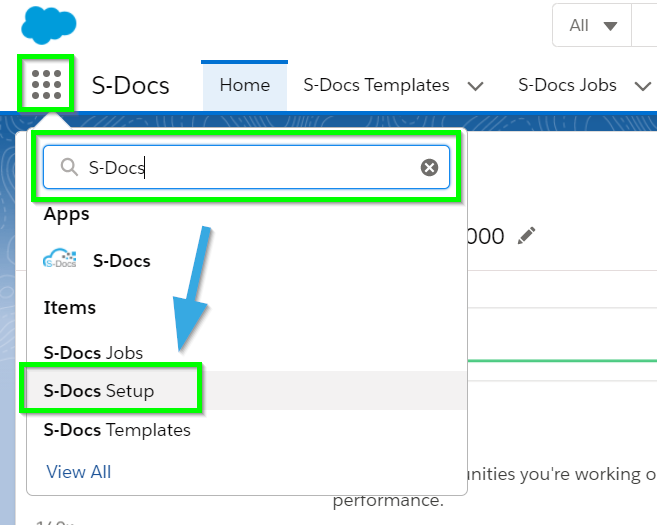The image size is (657, 525).
Task: Expand the S-Docs Jobs tab chevron
Action: tap(642, 86)
